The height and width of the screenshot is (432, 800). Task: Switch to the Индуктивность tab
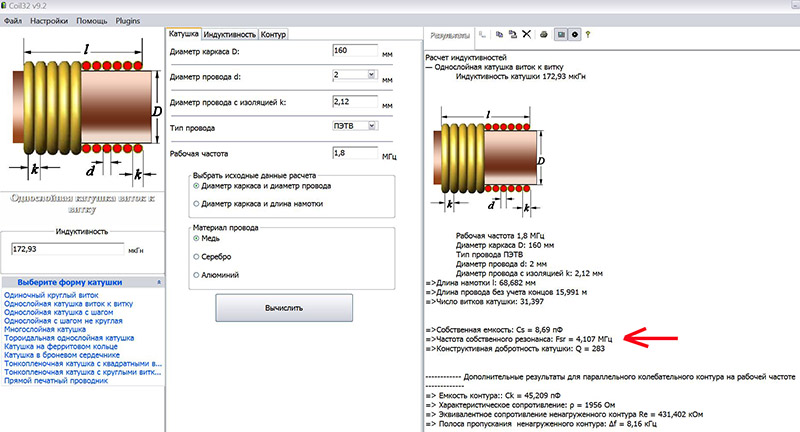click(230, 34)
